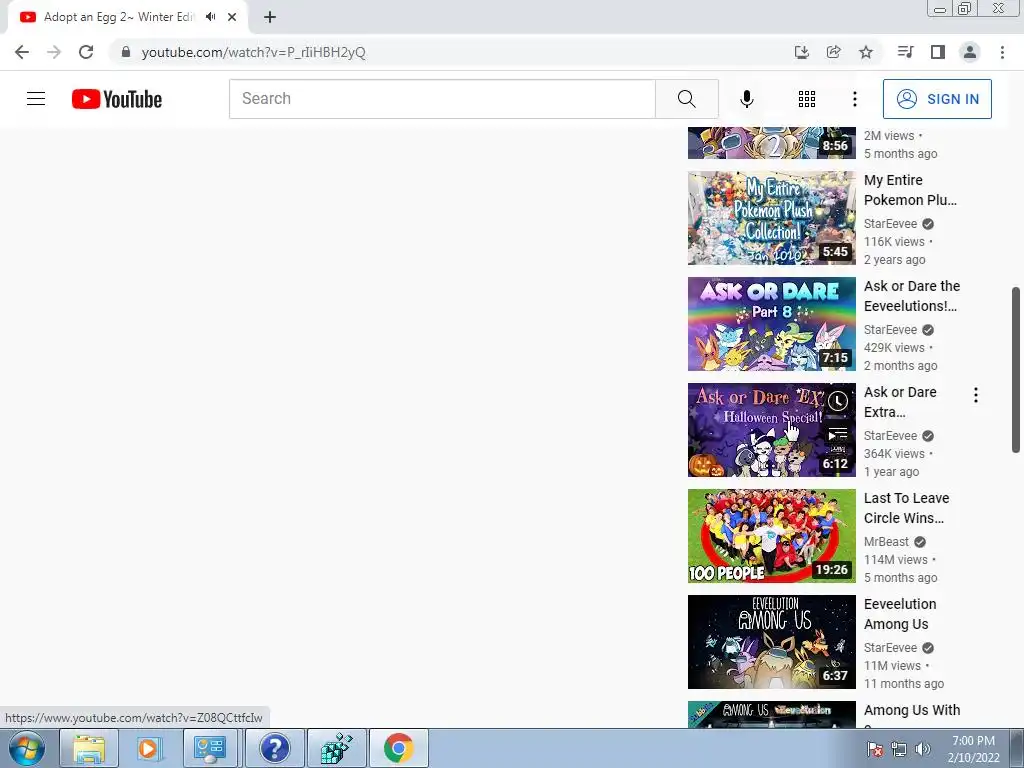
Task: Open the media controls icon in toolbar
Action: (905, 52)
